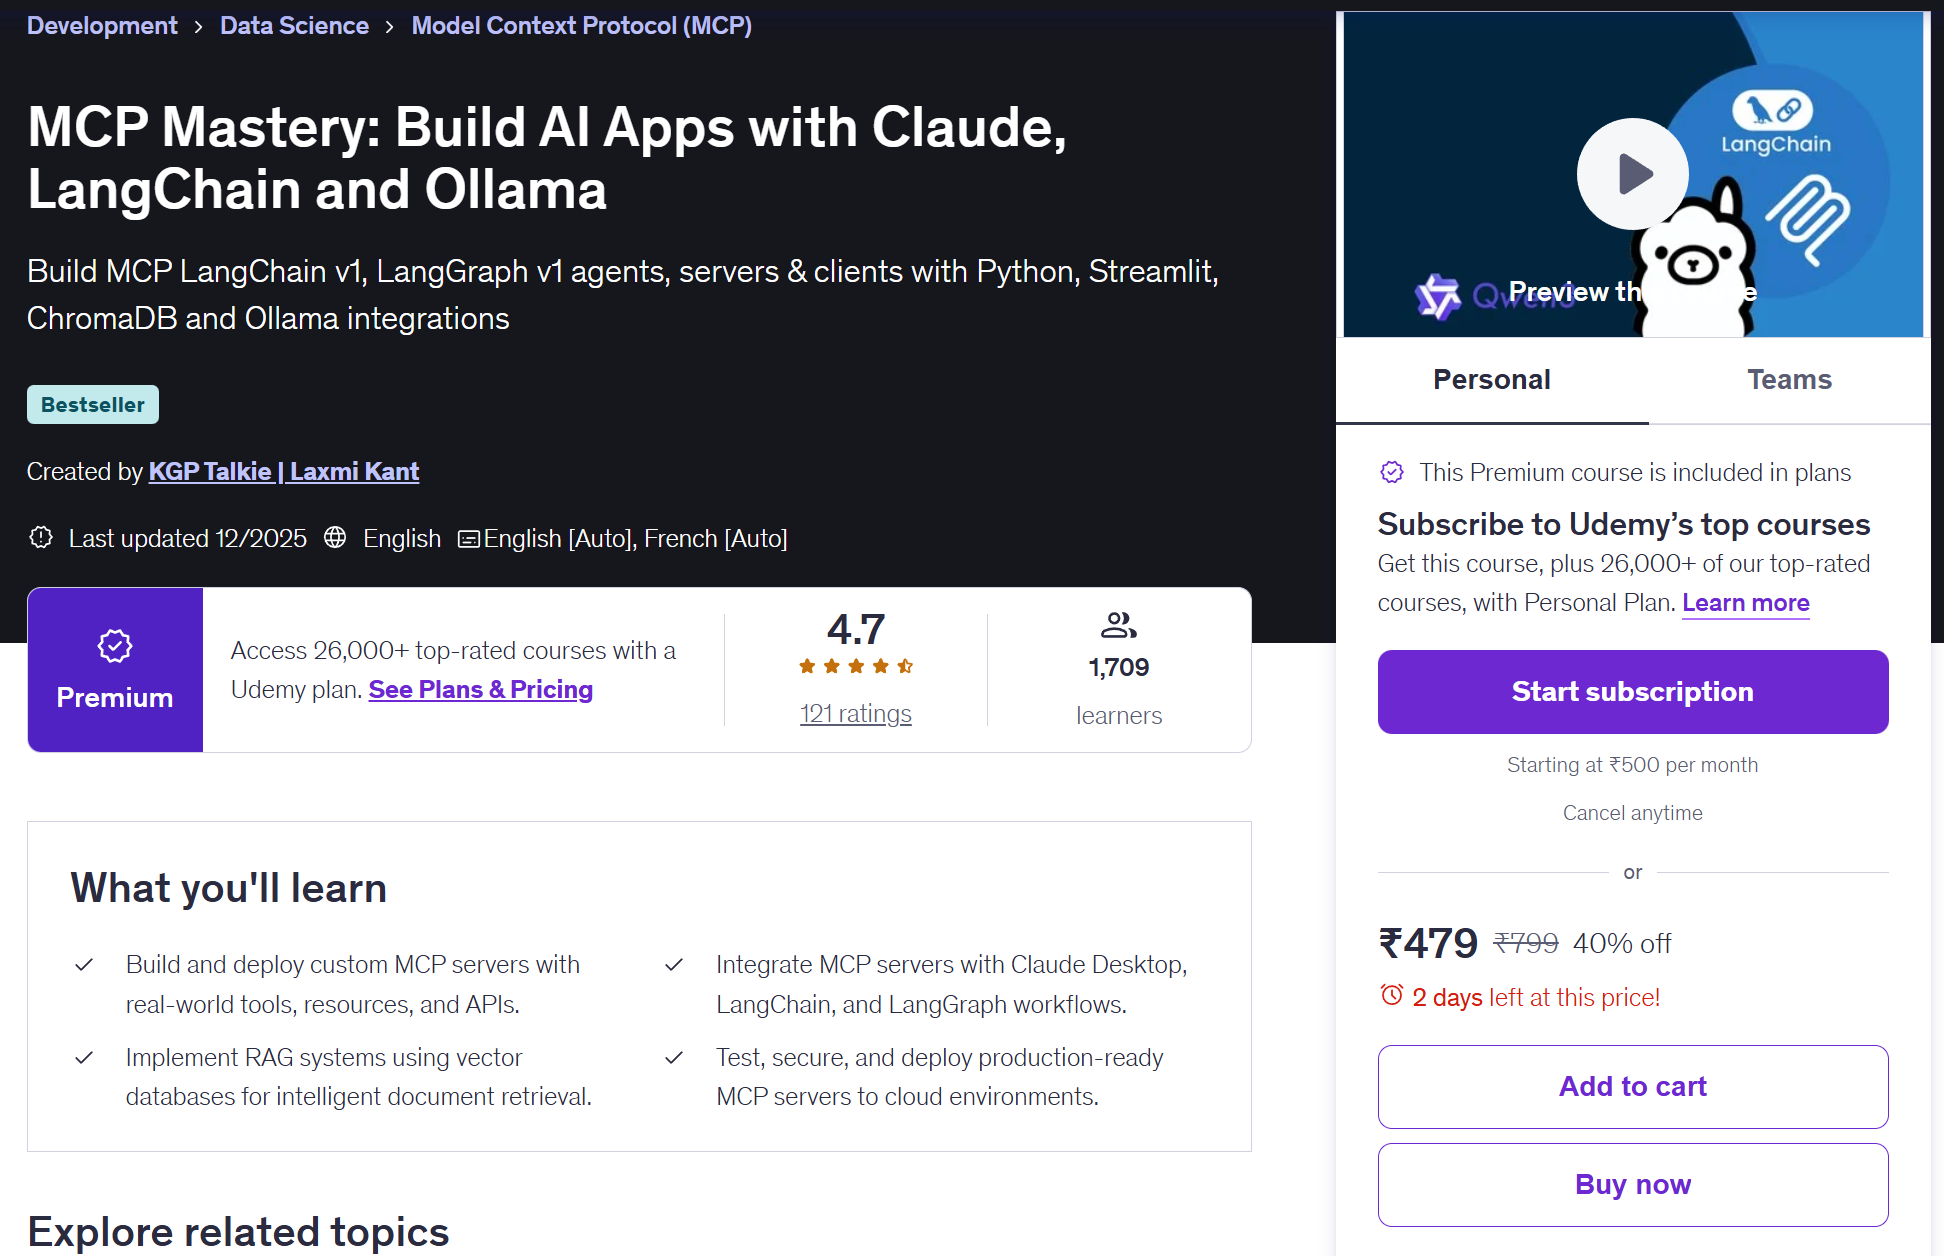The image size is (1944, 1256).
Task: Open instructor KGP Talkie | Laxmi Kant profile
Action: pos(283,472)
